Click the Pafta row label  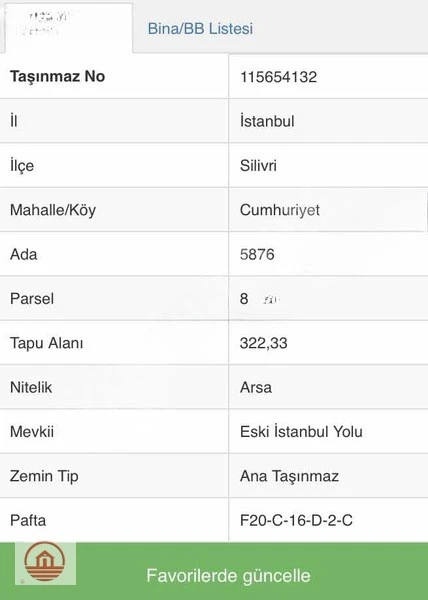point(28,520)
